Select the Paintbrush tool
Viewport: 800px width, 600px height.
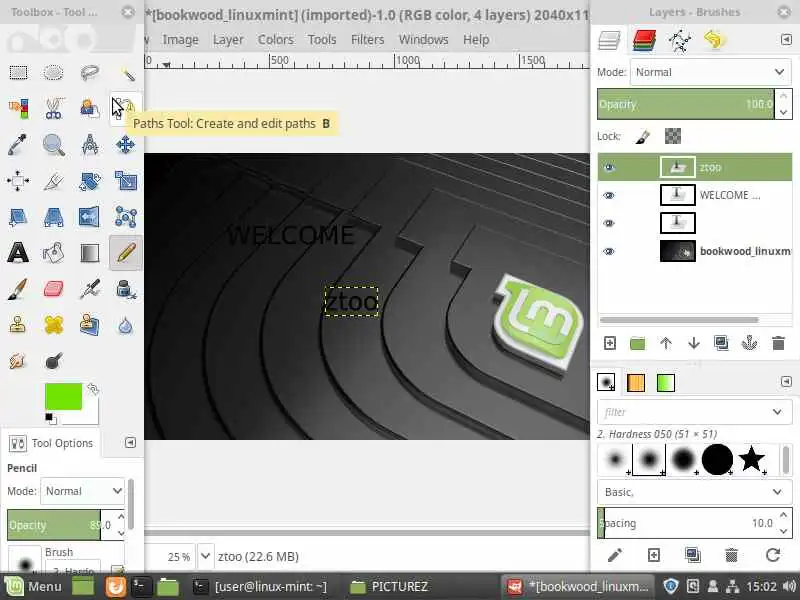18,289
